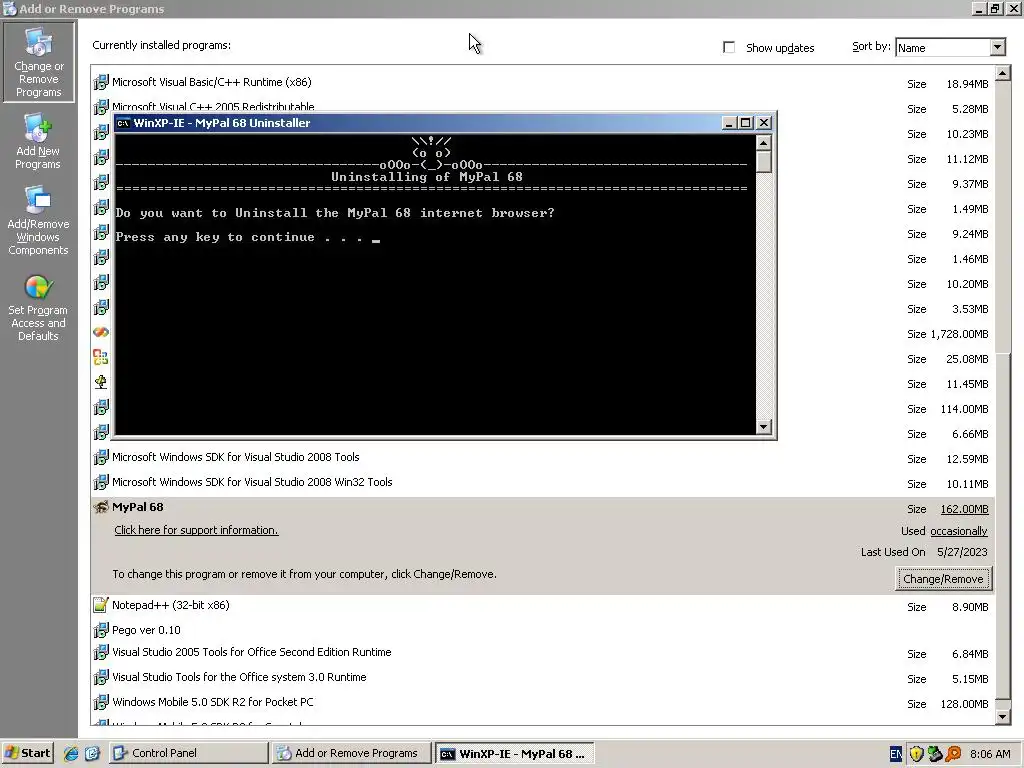
Task: Click Windows SDK for VS 2008 Tools icon
Action: point(101,457)
